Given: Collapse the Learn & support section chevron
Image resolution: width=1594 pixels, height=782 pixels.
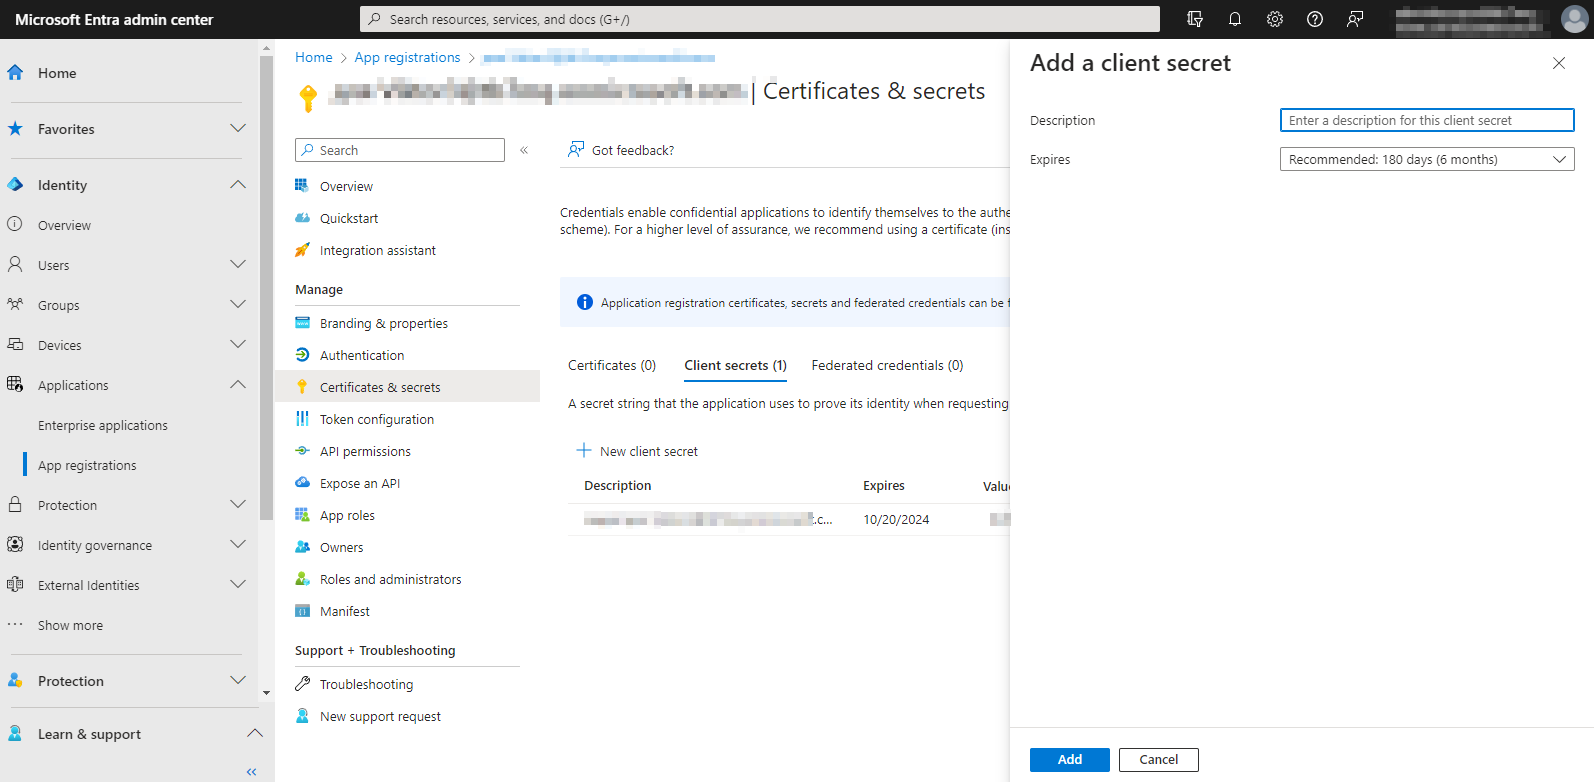Looking at the screenshot, I should click(255, 733).
